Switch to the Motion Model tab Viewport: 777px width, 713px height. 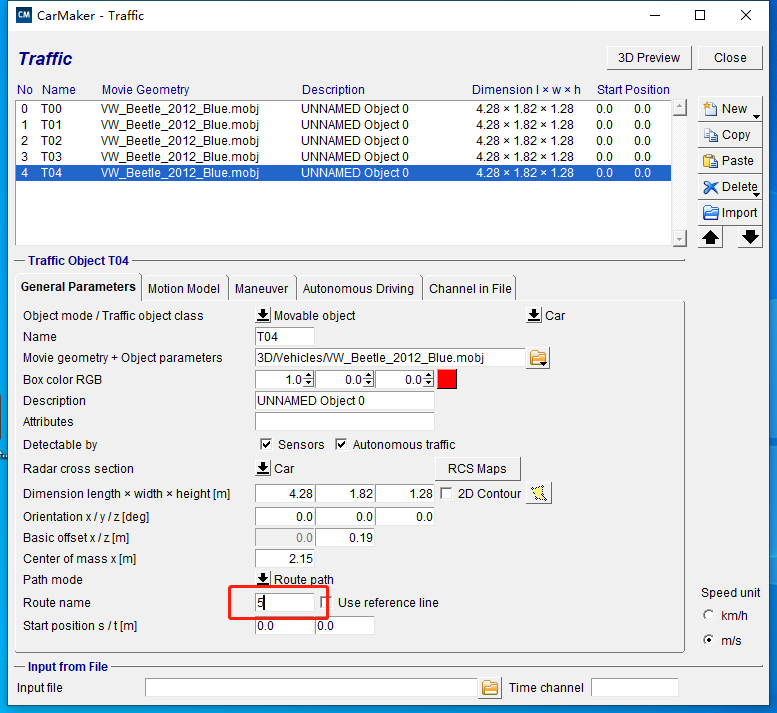(184, 288)
